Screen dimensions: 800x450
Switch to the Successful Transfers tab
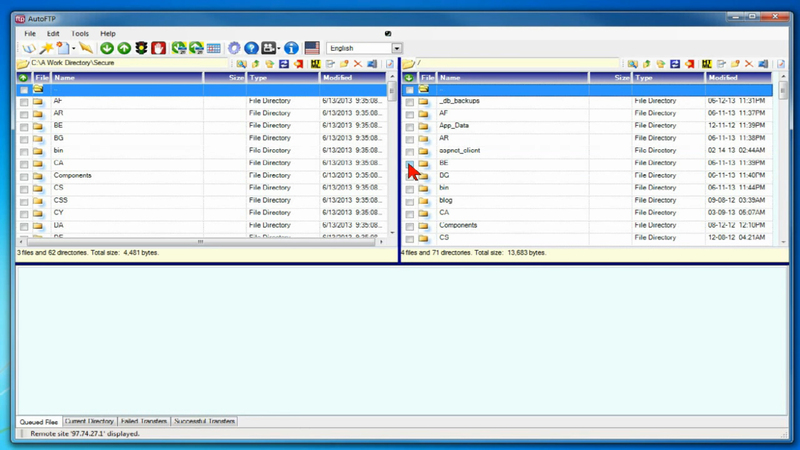tap(204, 421)
